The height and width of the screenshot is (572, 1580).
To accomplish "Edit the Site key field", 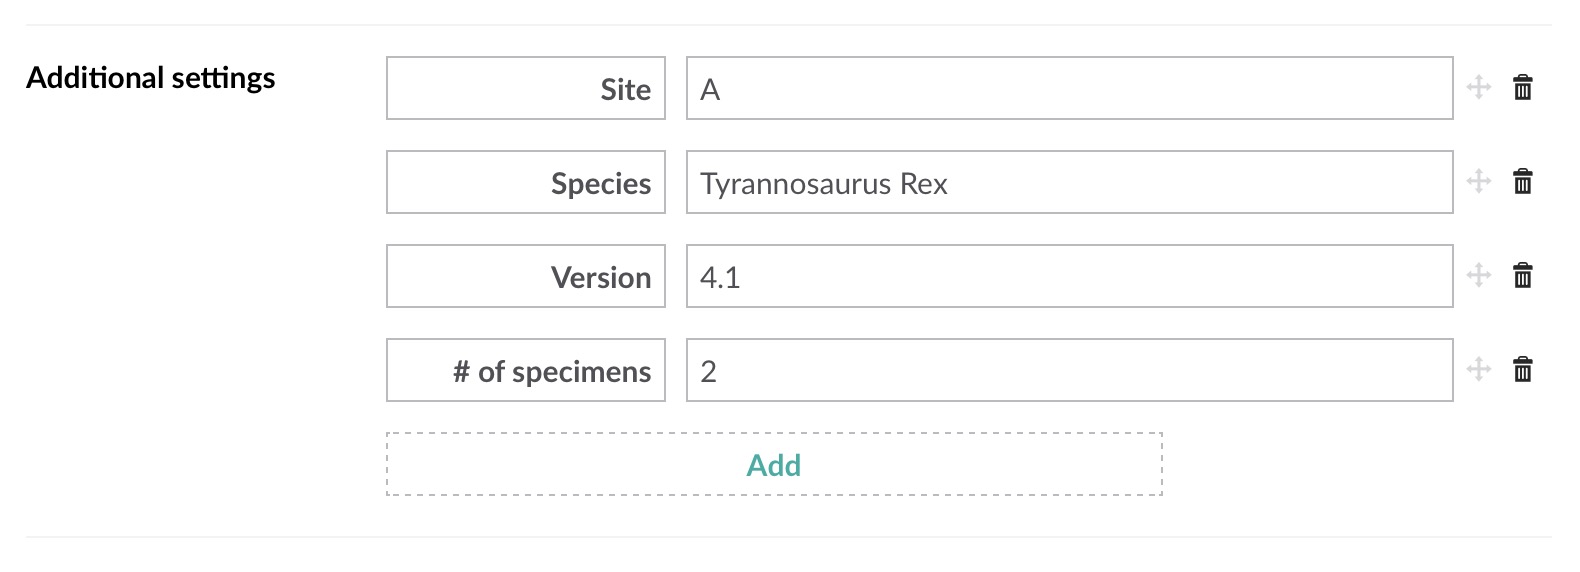I will pos(526,88).
